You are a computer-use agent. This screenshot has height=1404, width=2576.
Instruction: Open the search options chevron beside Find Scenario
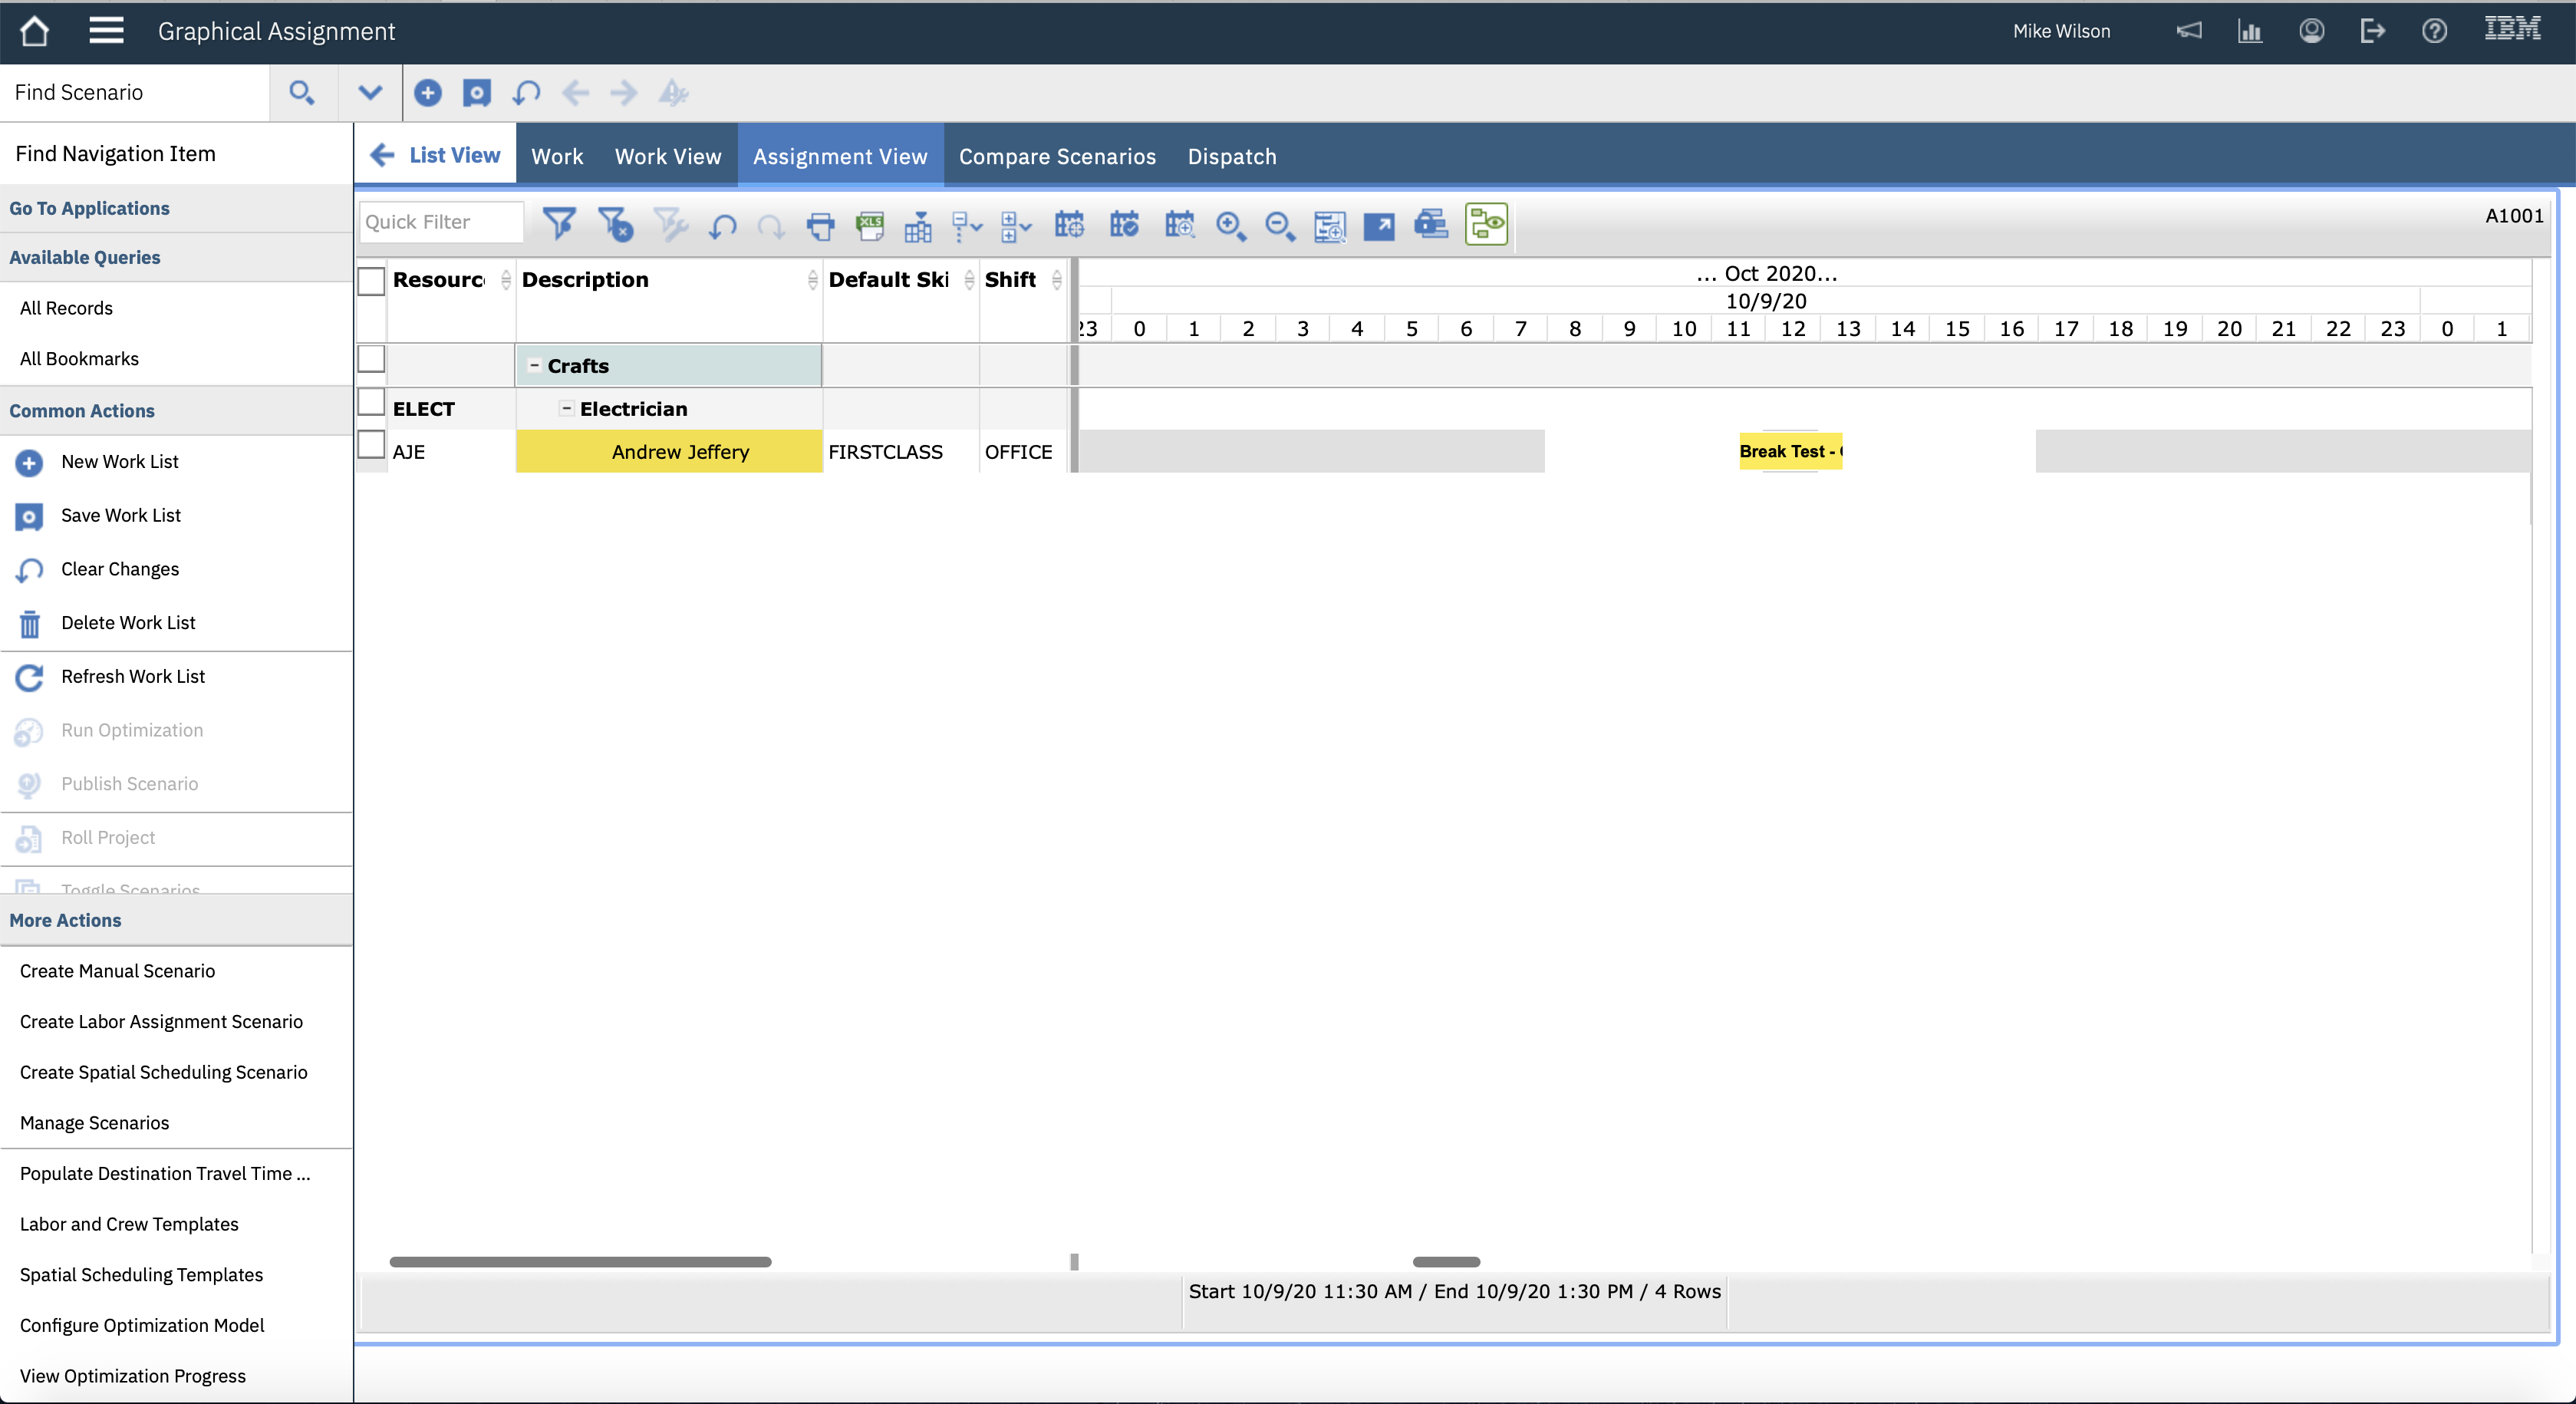(370, 92)
